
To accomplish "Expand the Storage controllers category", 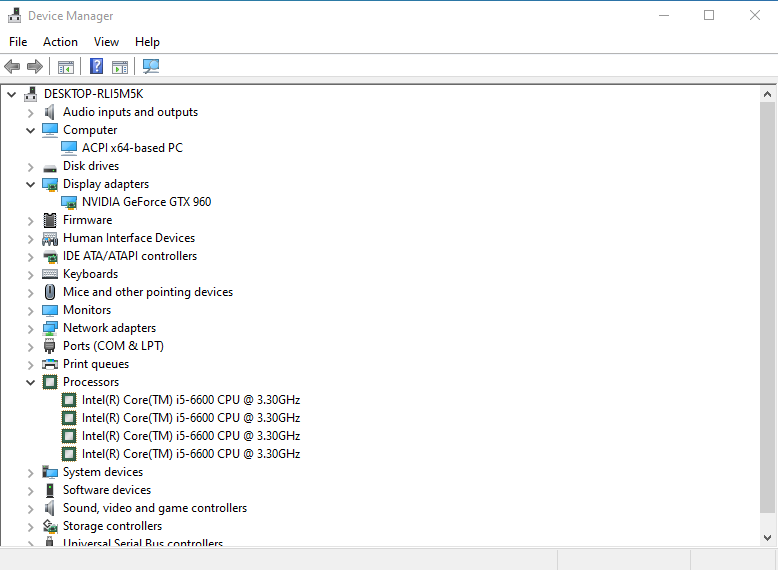I will [31, 526].
